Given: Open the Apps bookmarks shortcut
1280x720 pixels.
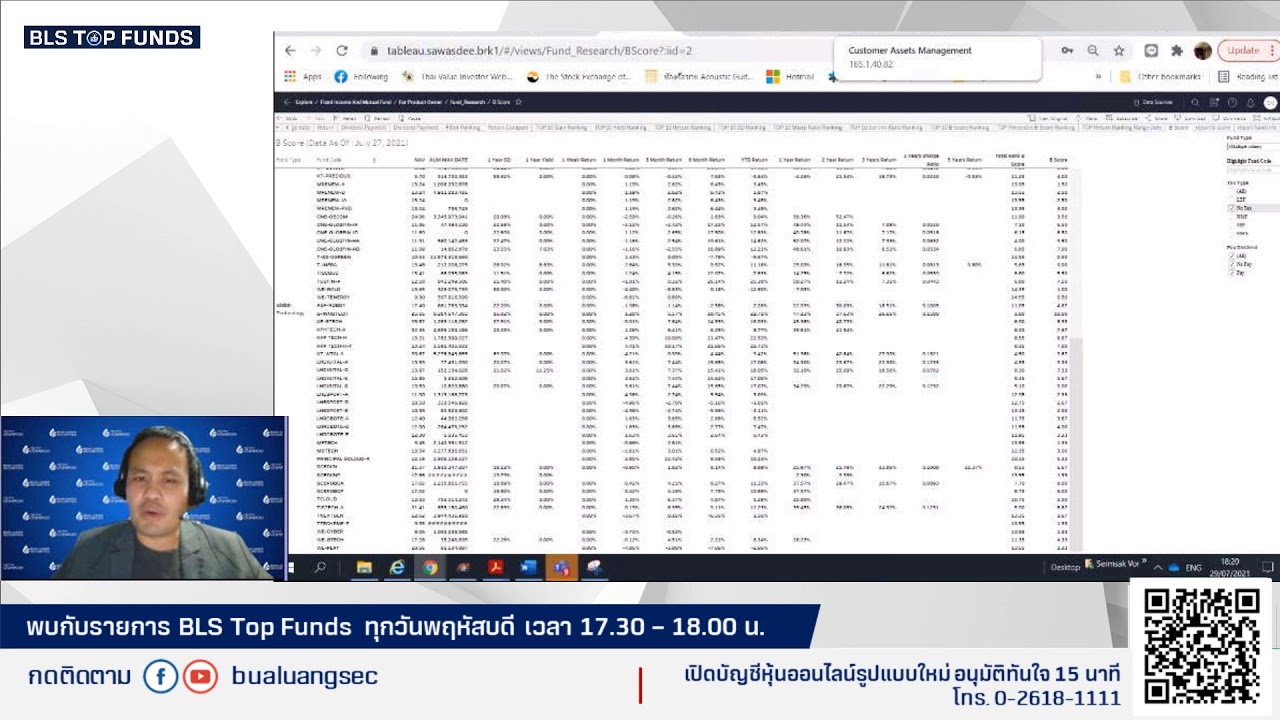Looking at the screenshot, I should coord(303,76).
